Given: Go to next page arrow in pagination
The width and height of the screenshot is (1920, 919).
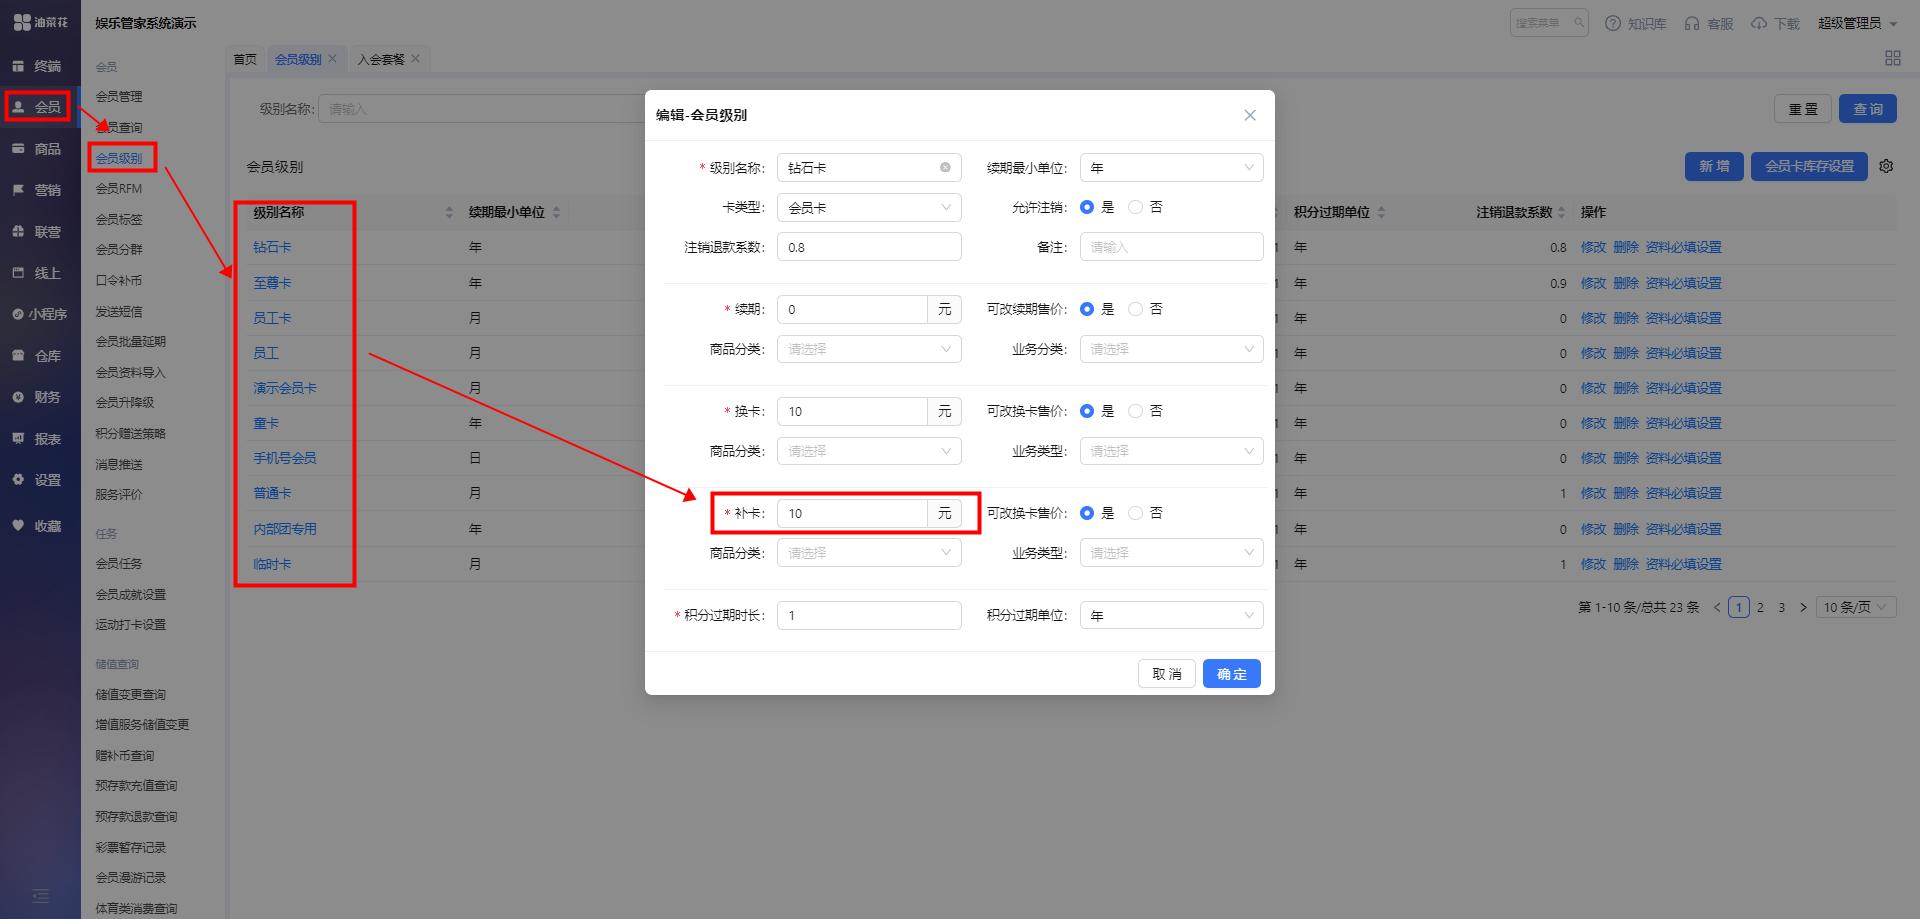Looking at the screenshot, I should (x=1803, y=607).
